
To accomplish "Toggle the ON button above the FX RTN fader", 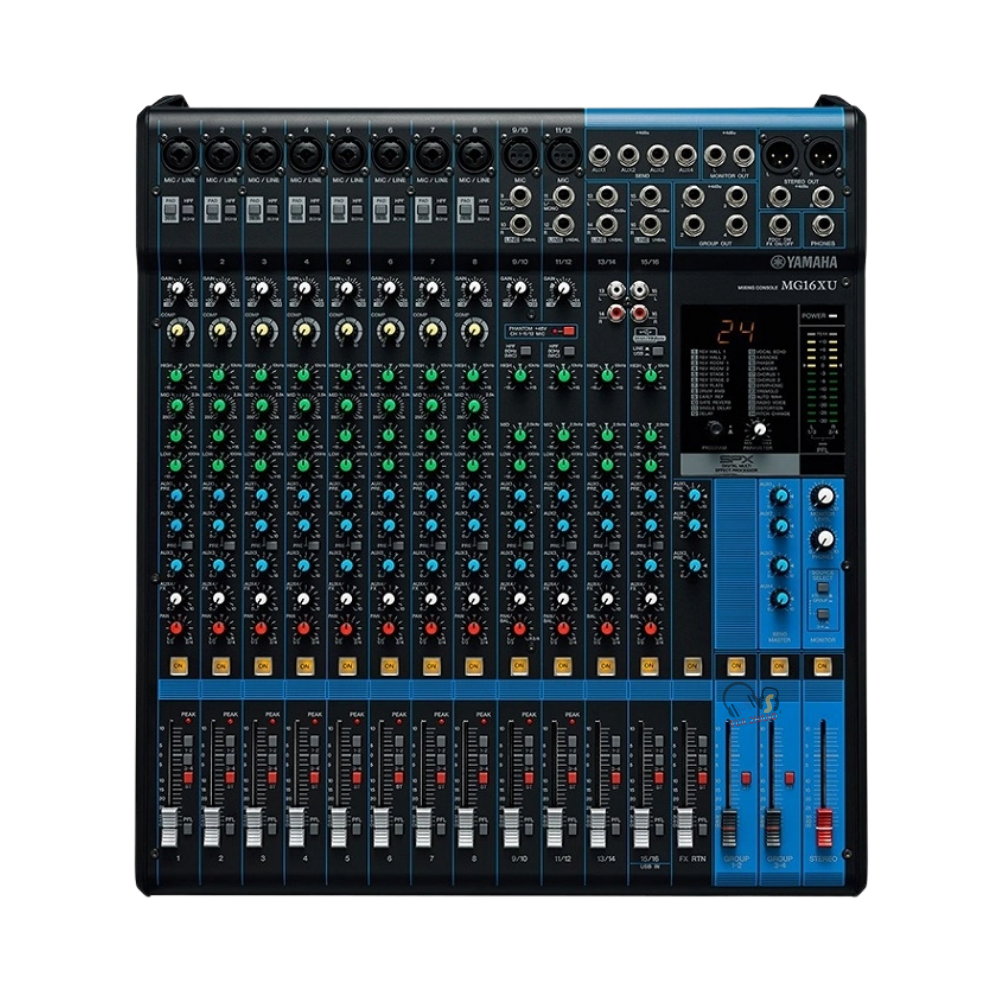I will pyautogui.click(x=691, y=666).
